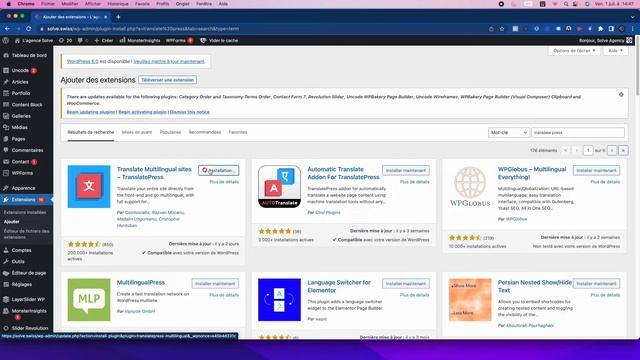Screen dimensions: 640x360
Task: Click browser reload button
Action: [29, 29]
